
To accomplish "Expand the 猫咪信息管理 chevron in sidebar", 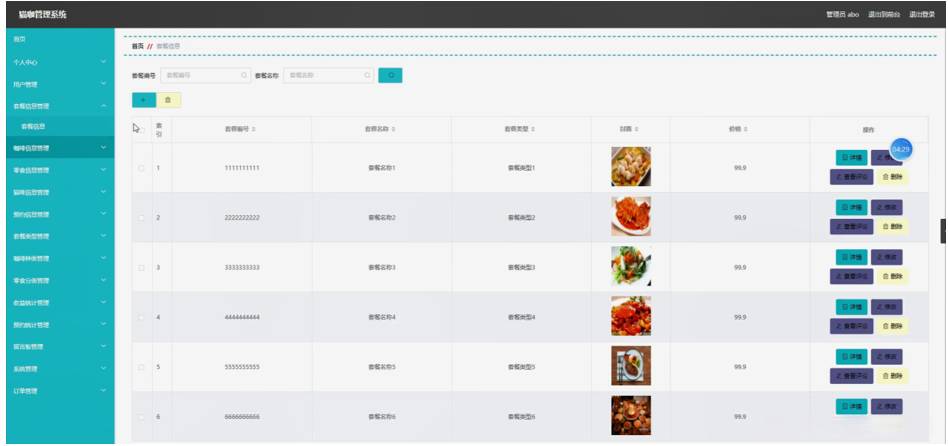I will tap(103, 192).
